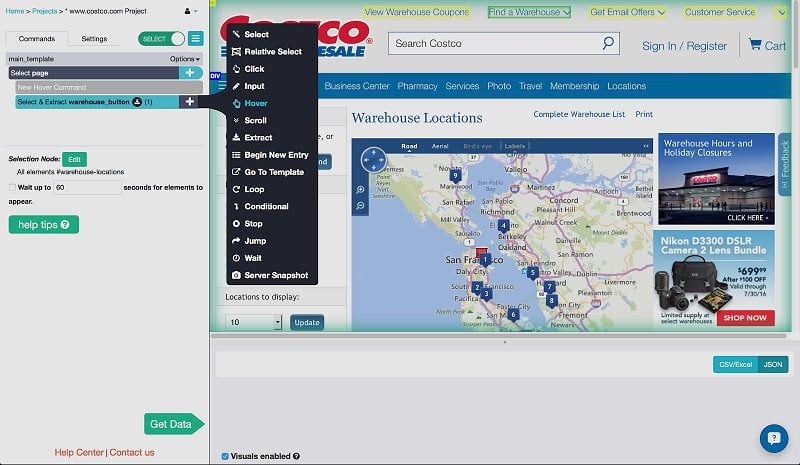
Task: Open the Membership nav item
Action: [x=574, y=86]
